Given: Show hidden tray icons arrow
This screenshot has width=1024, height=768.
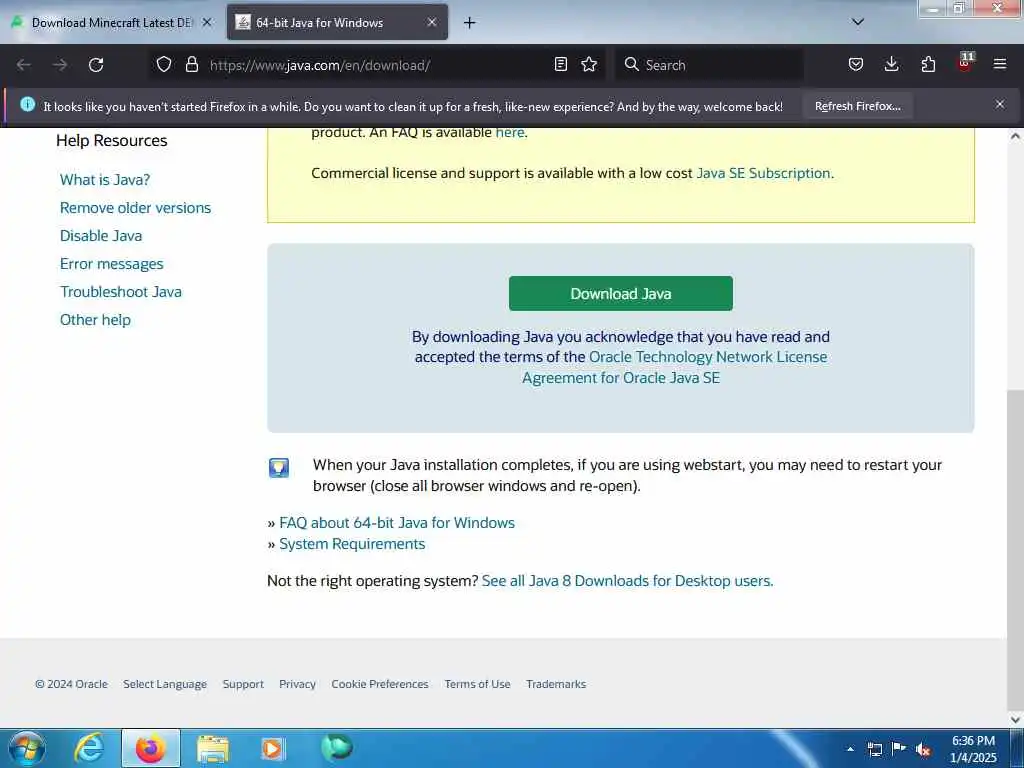Looking at the screenshot, I should click(850, 749).
